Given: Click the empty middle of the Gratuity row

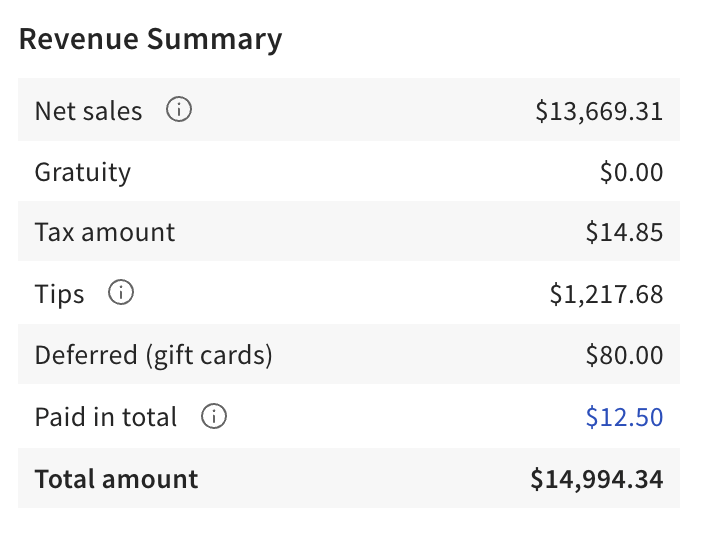Looking at the screenshot, I should pyautogui.click(x=360, y=172).
